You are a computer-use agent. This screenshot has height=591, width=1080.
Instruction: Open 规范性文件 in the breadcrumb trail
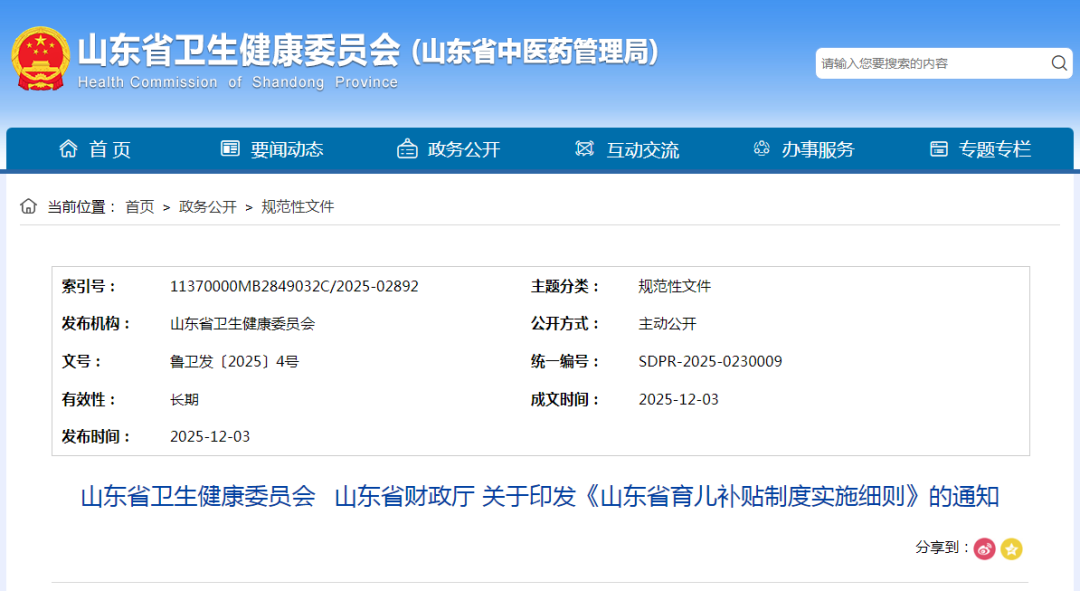tap(298, 207)
